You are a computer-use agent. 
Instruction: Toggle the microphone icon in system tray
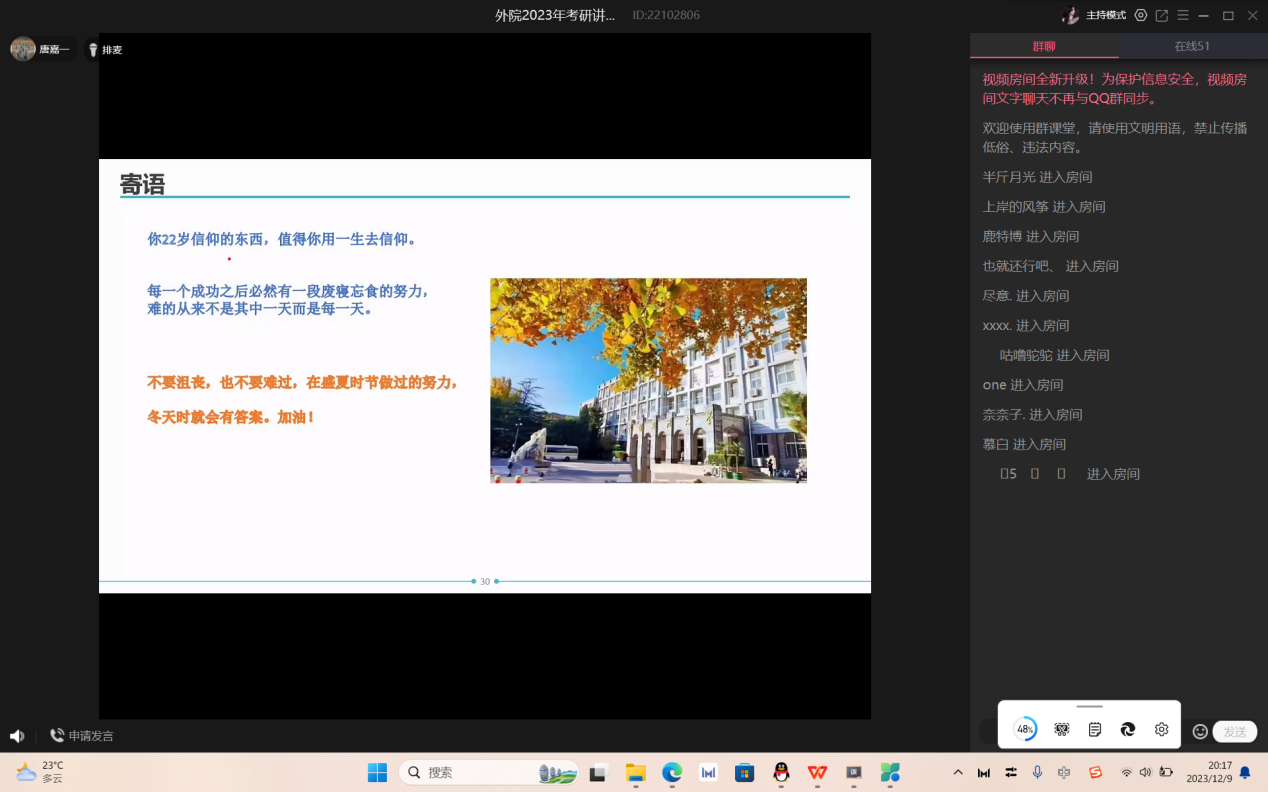pyautogui.click(x=1038, y=772)
